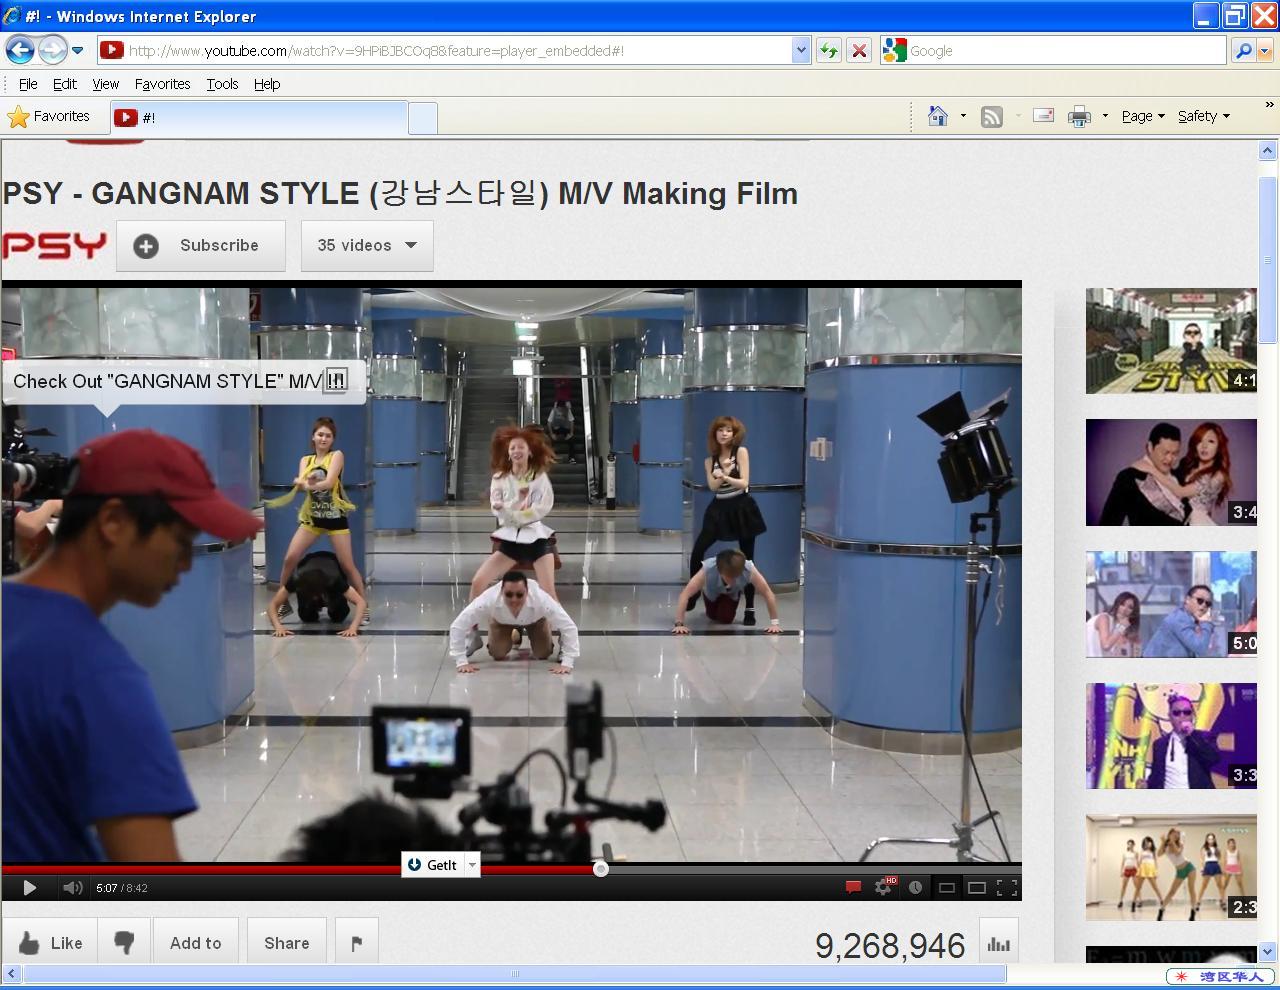Flag the video with the flag icon
This screenshot has width=1280, height=990.
pos(357,943)
